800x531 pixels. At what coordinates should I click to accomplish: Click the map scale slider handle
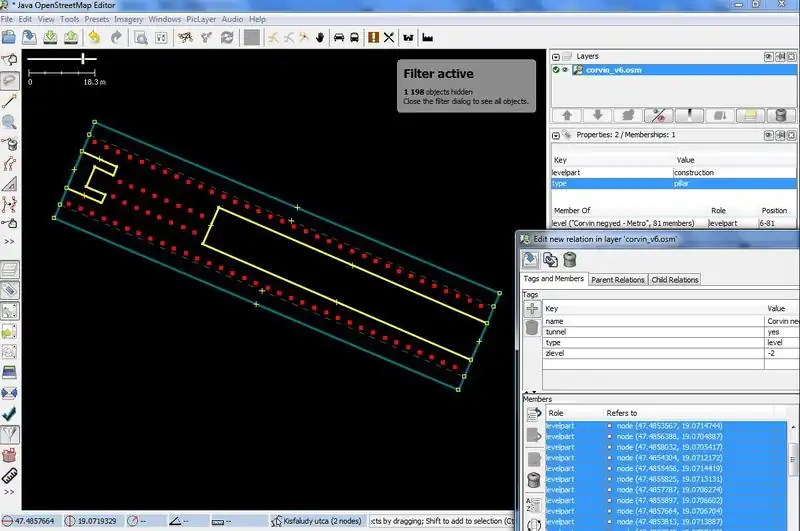pyautogui.click(x=83, y=60)
